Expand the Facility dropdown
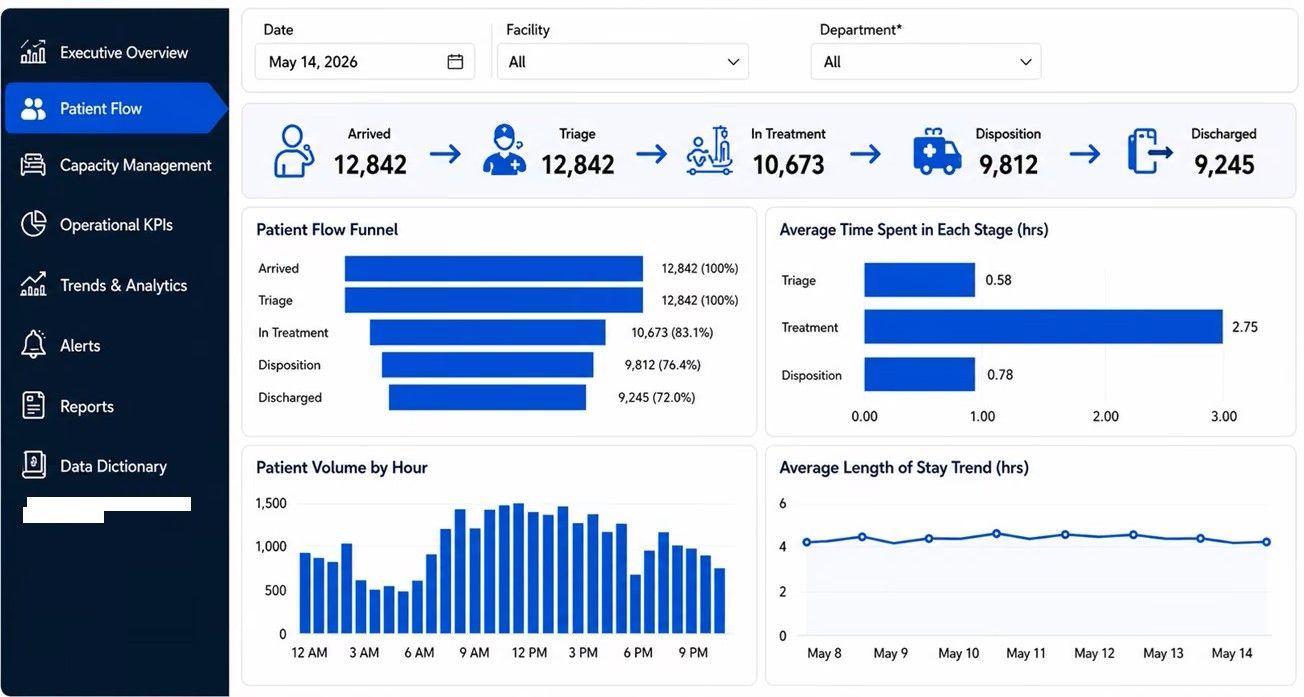1304x697 pixels. pos(623,62)
